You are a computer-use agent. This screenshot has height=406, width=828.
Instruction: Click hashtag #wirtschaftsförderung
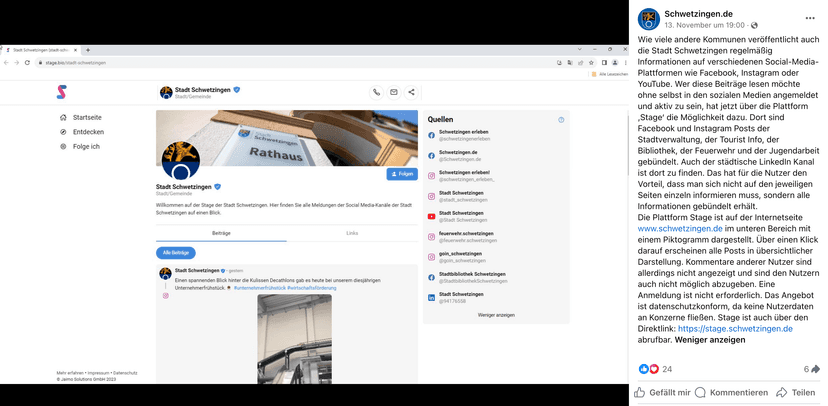click(312, 288)
